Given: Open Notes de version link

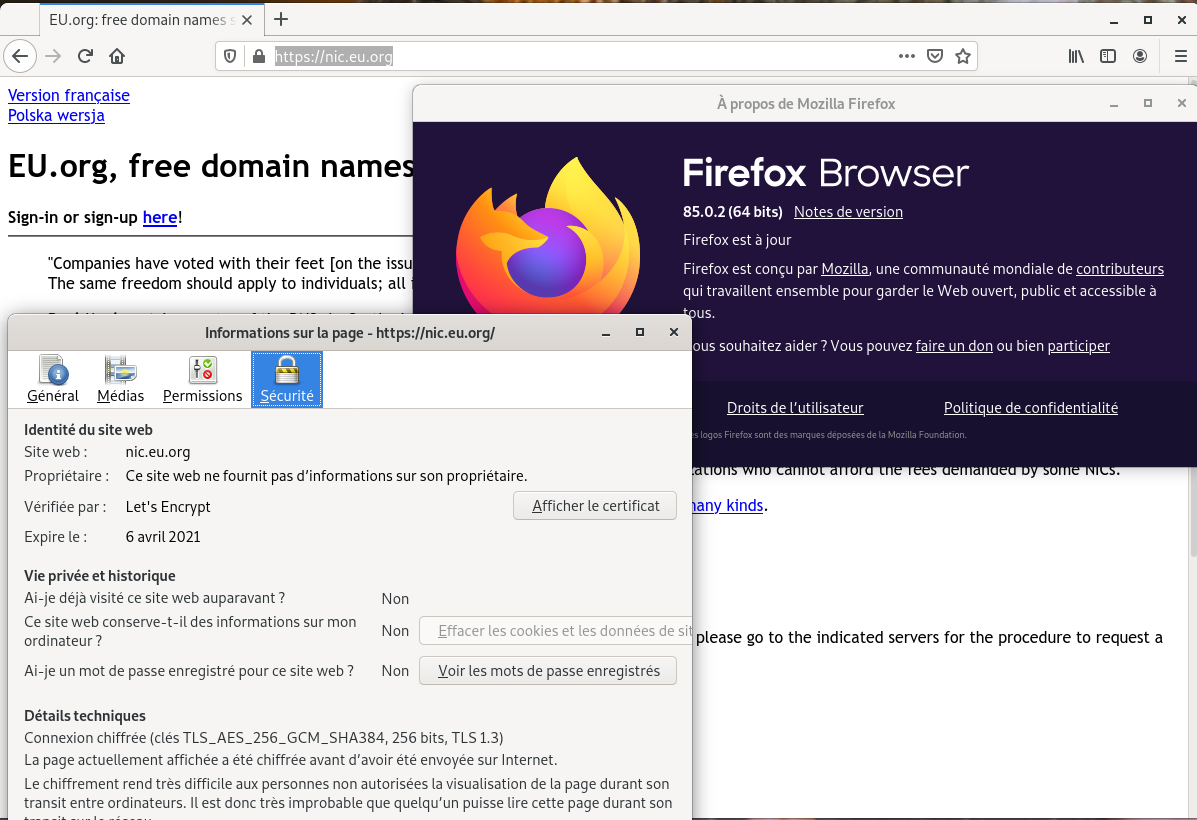Looking at the screenshot, I should pos(848,211).
